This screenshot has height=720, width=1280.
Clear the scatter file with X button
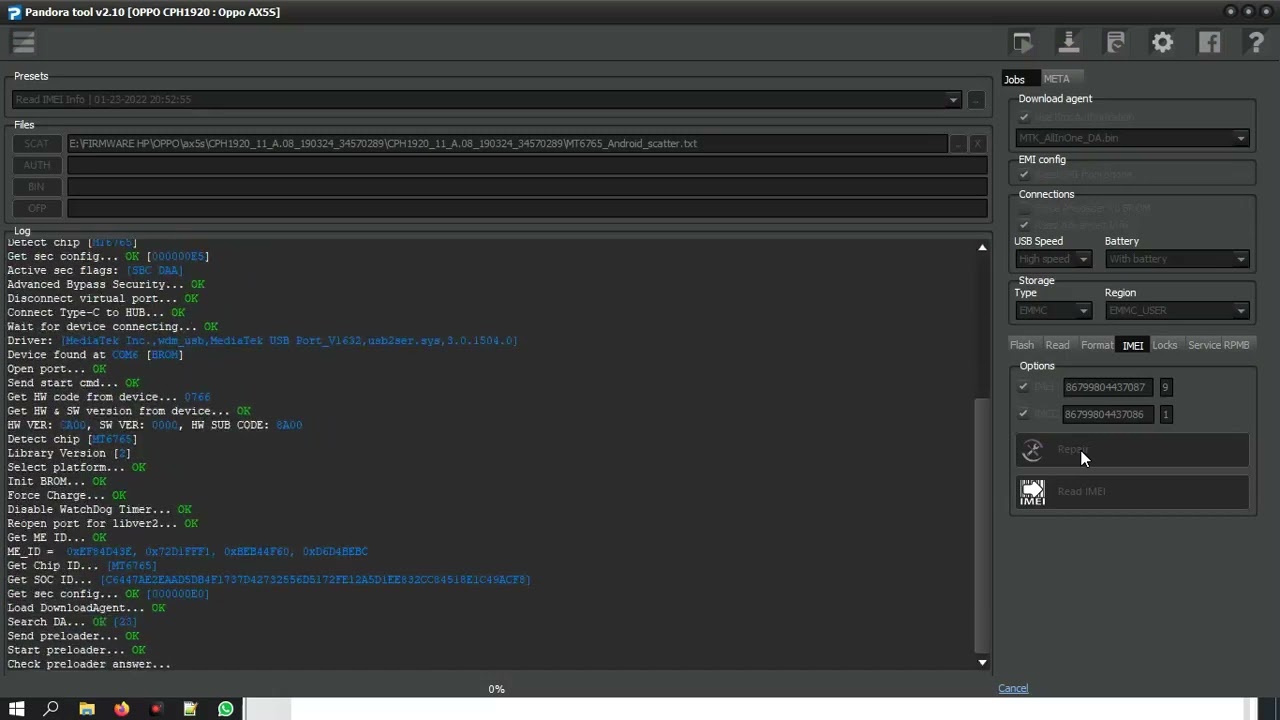pos(977,144)
